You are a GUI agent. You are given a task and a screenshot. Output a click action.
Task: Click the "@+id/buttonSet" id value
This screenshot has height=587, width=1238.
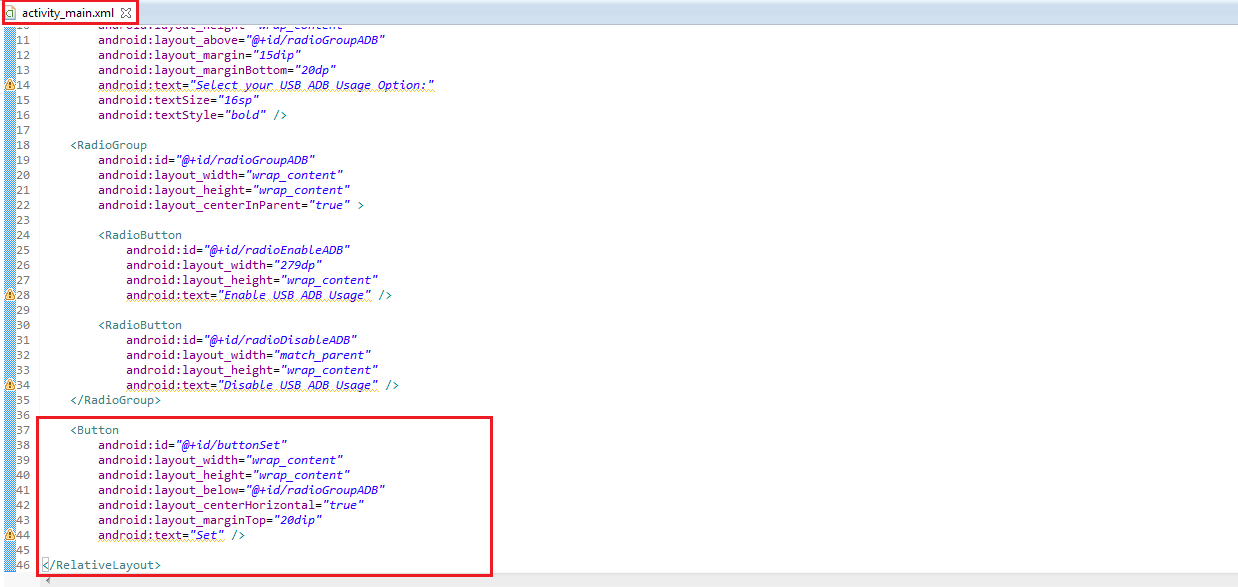232,445
